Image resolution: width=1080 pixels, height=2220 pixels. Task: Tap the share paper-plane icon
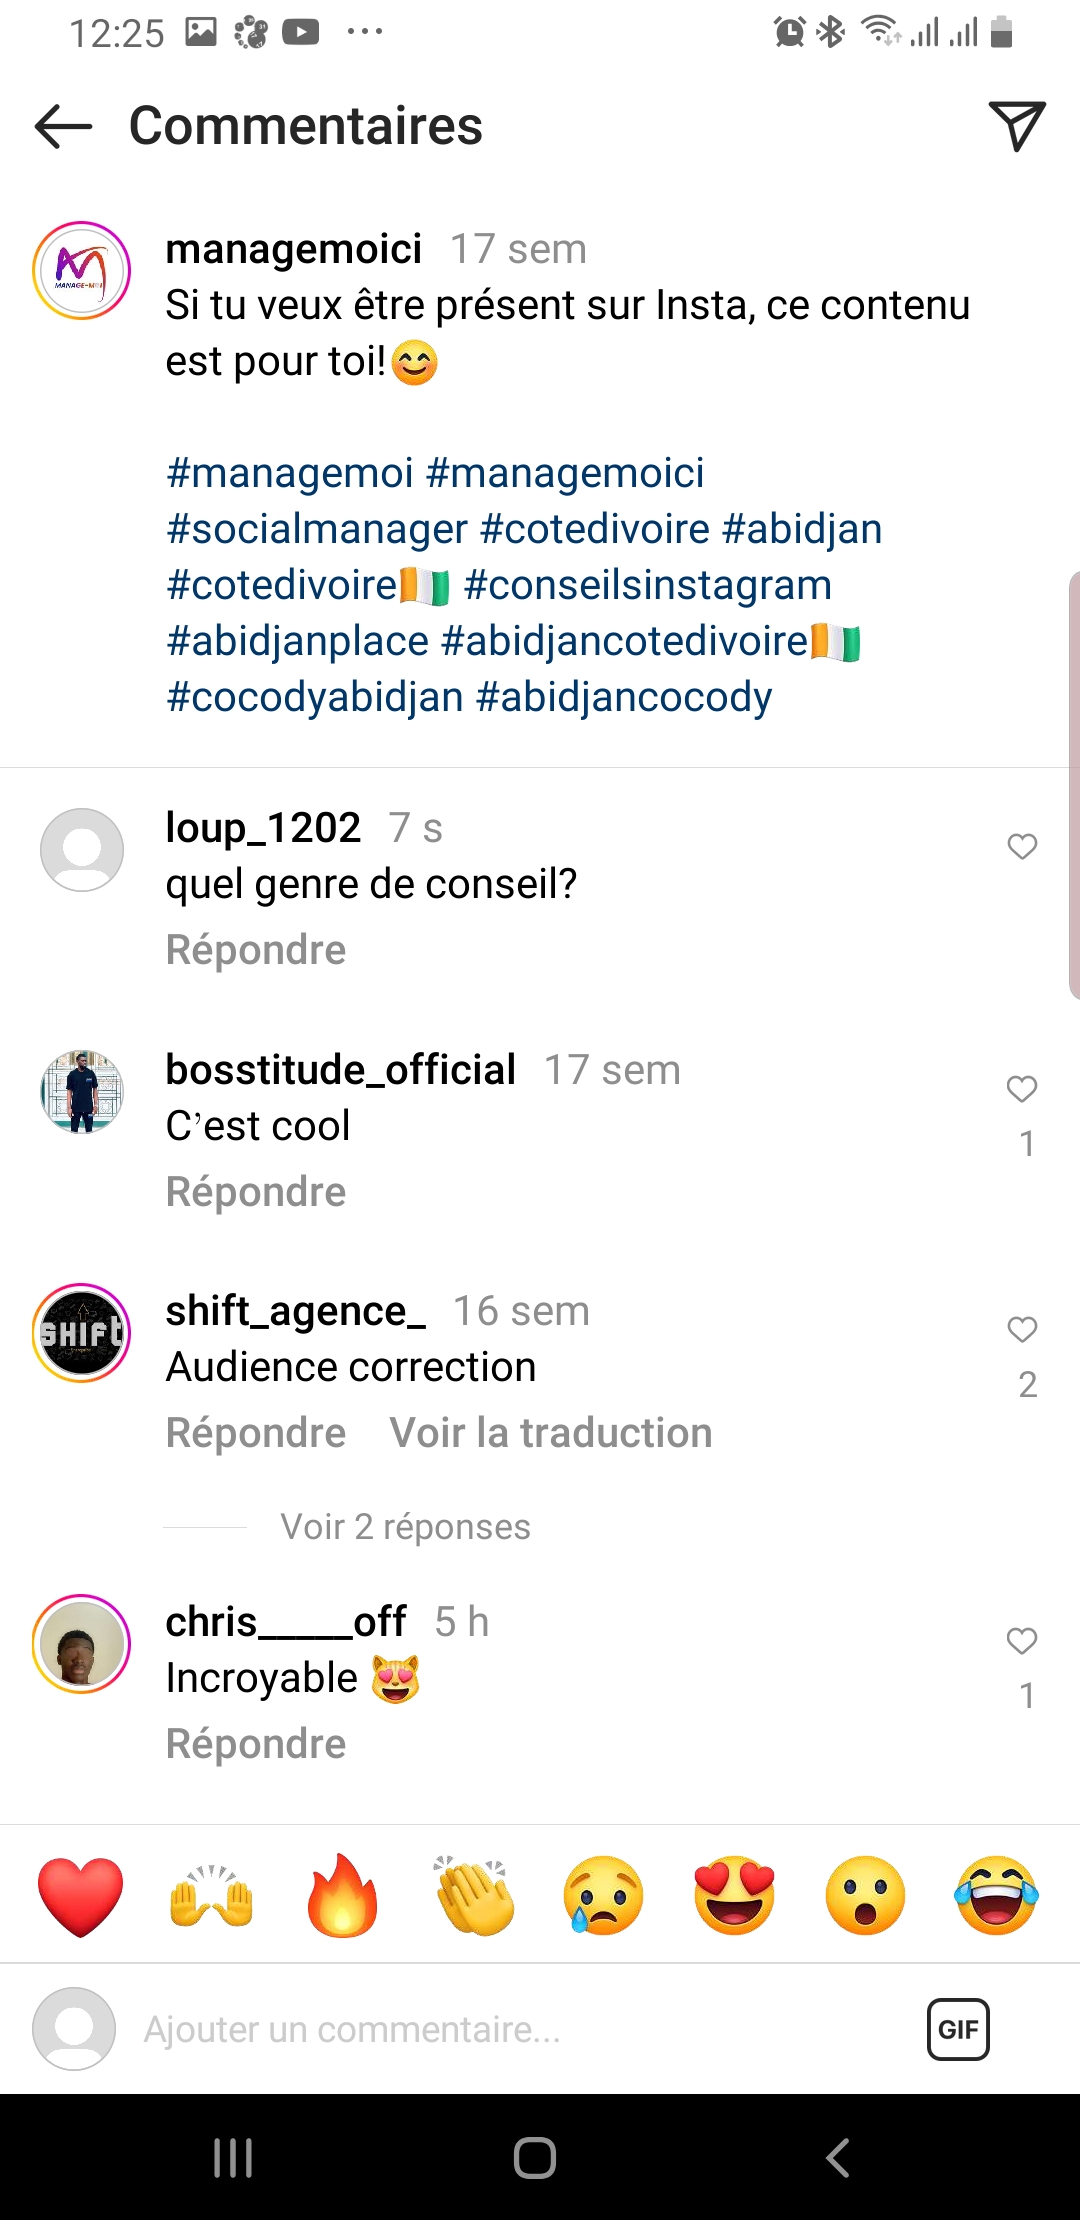coord(1016,126)
